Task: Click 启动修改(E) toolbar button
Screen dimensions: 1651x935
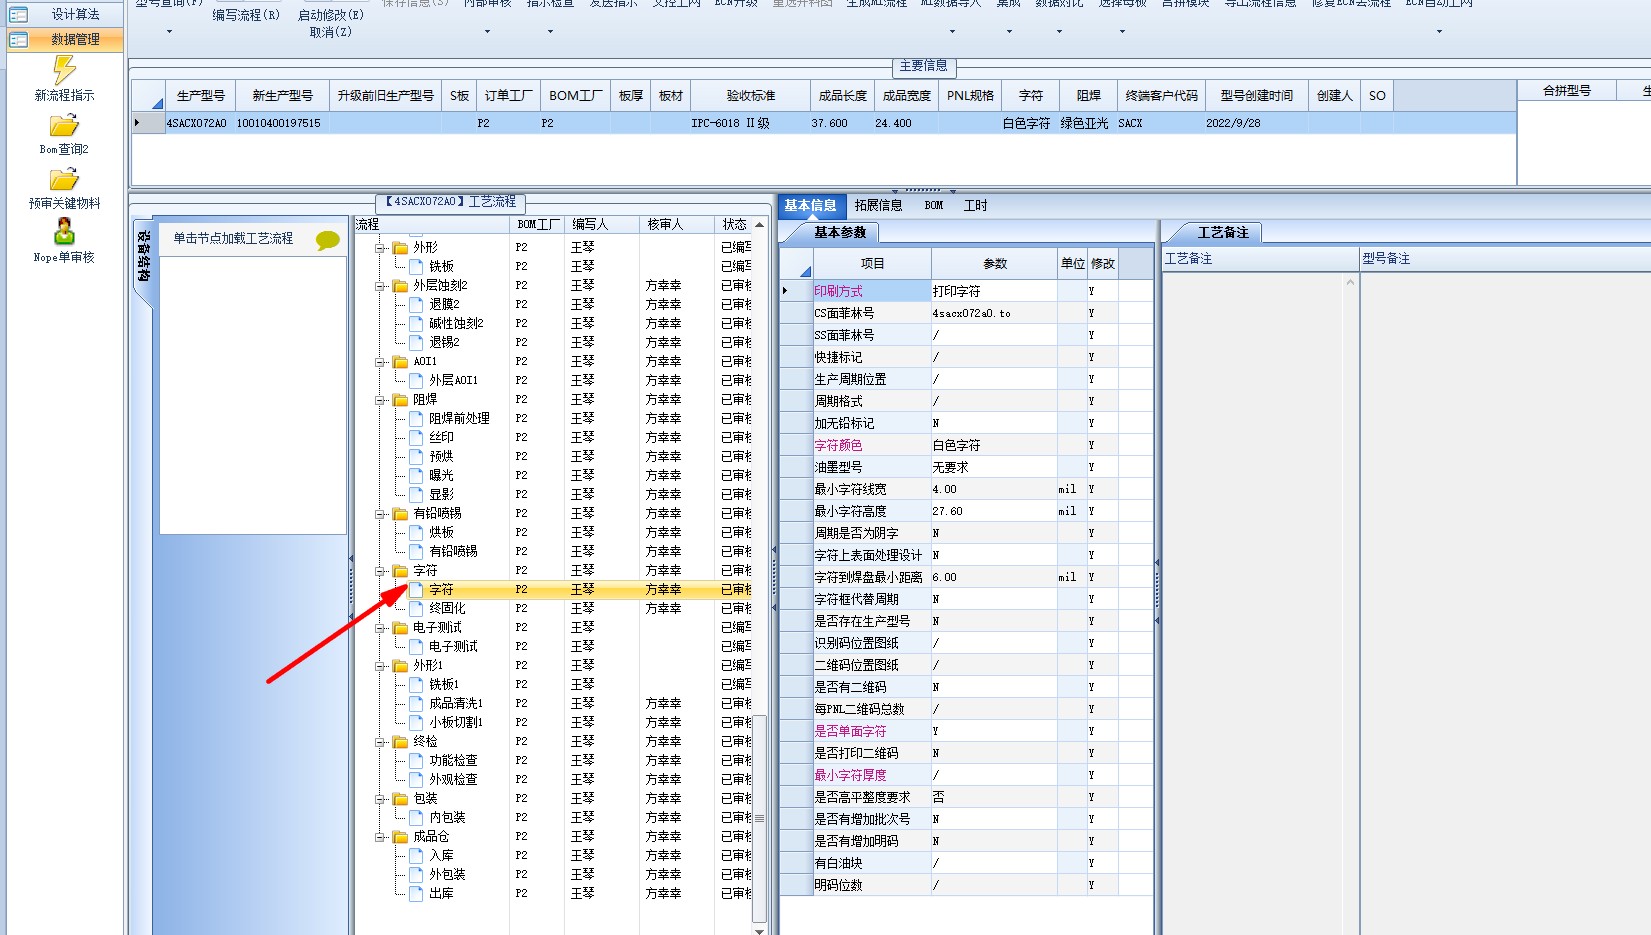Action: (331, 15)
